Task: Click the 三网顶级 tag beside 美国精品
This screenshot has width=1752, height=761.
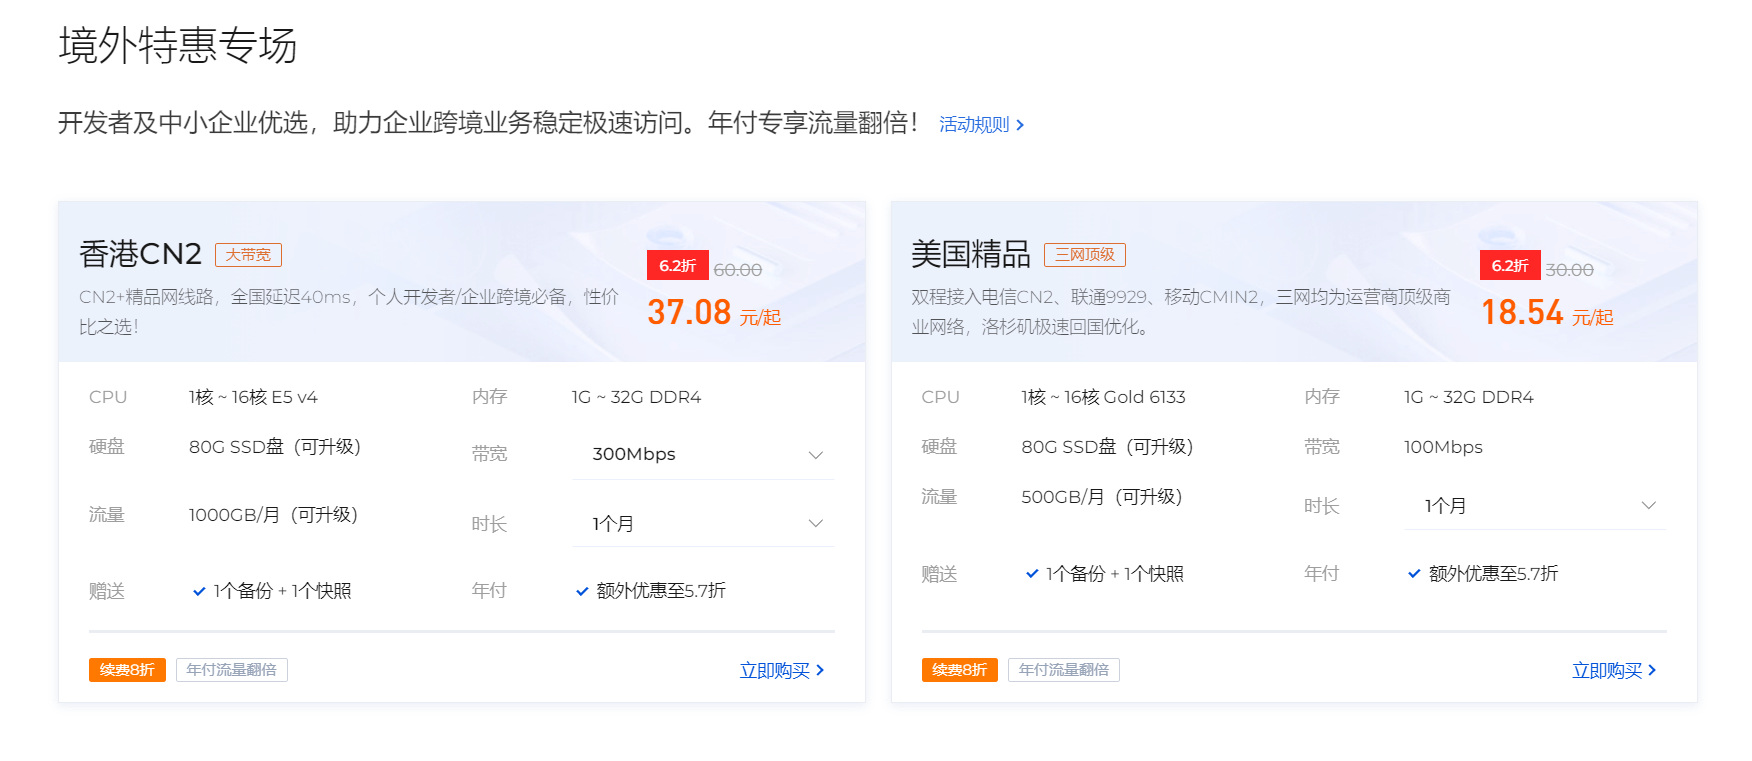Action: tap(1085, 255)
